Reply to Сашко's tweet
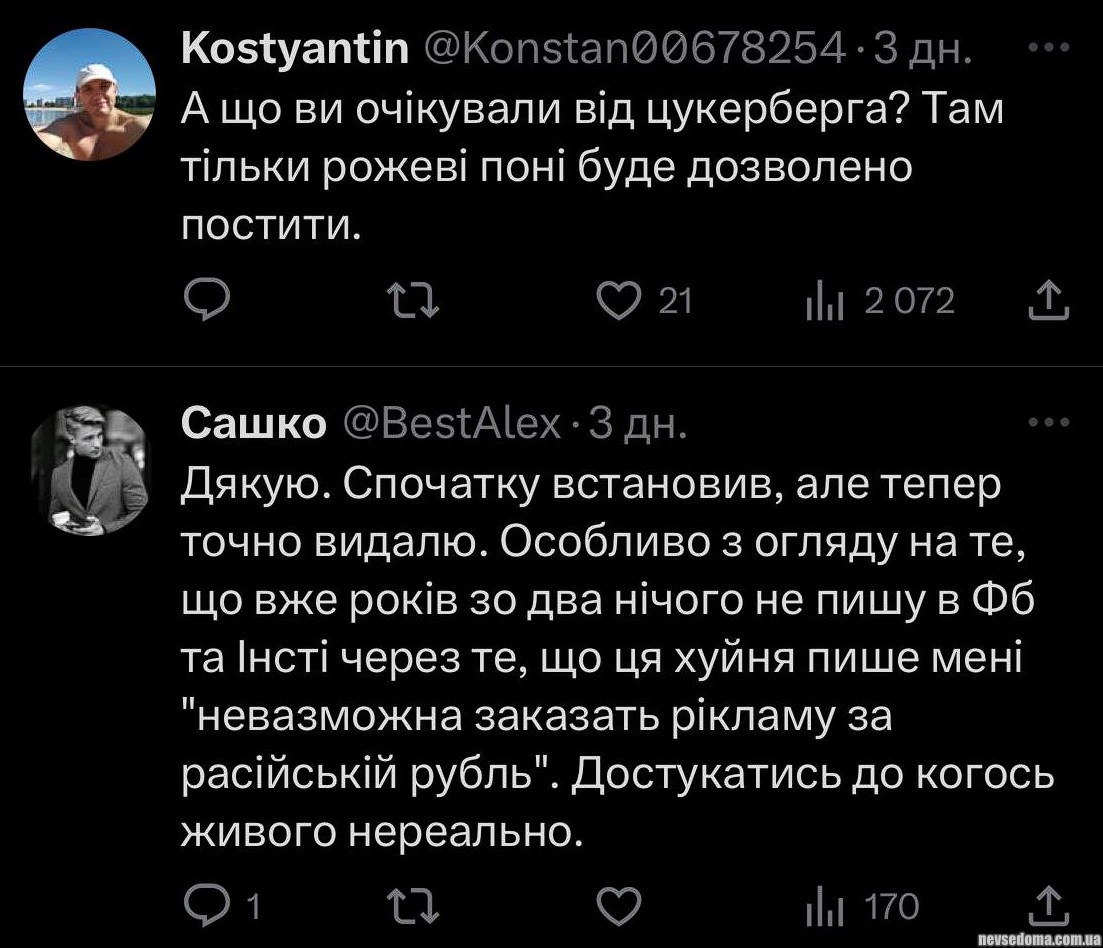The width and height of the screenshot is (1103, 948). pyautogui.click(x=209, y=906)
